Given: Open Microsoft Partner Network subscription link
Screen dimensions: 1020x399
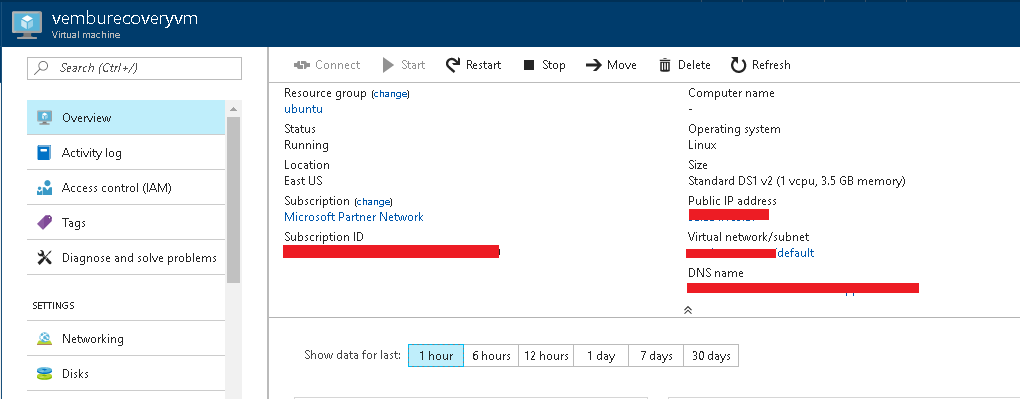Looking at the screenshot, I should click(354, 217).
